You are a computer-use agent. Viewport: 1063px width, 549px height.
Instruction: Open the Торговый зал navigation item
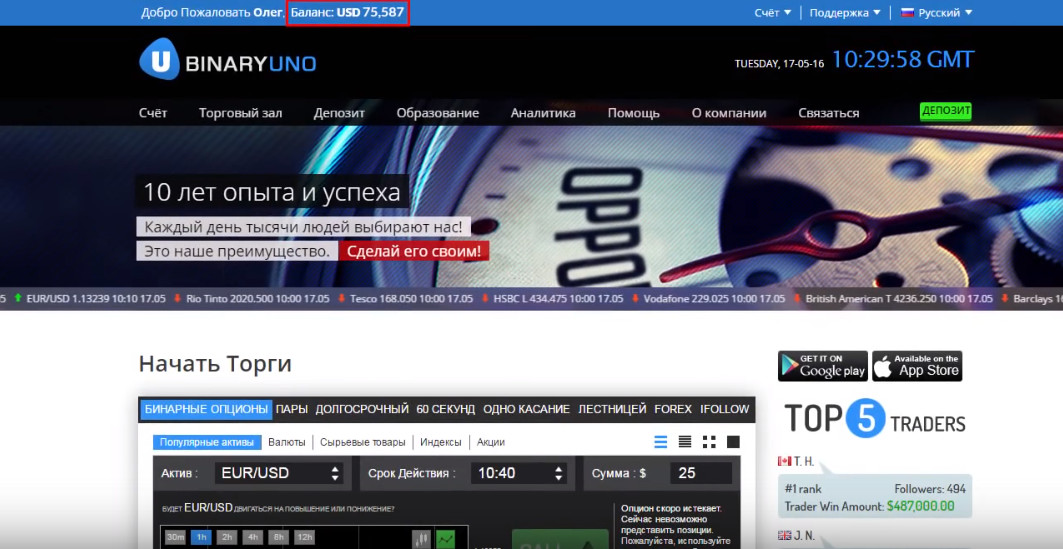240,113
